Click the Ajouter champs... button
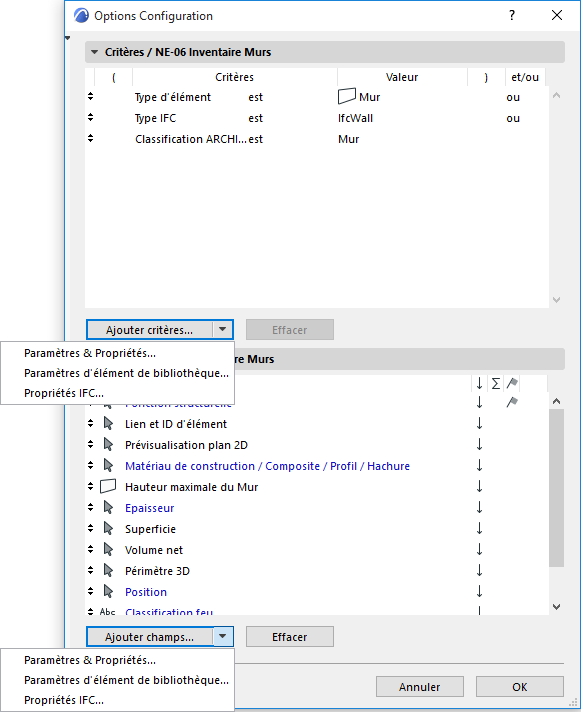 click(x=149, y=637)
